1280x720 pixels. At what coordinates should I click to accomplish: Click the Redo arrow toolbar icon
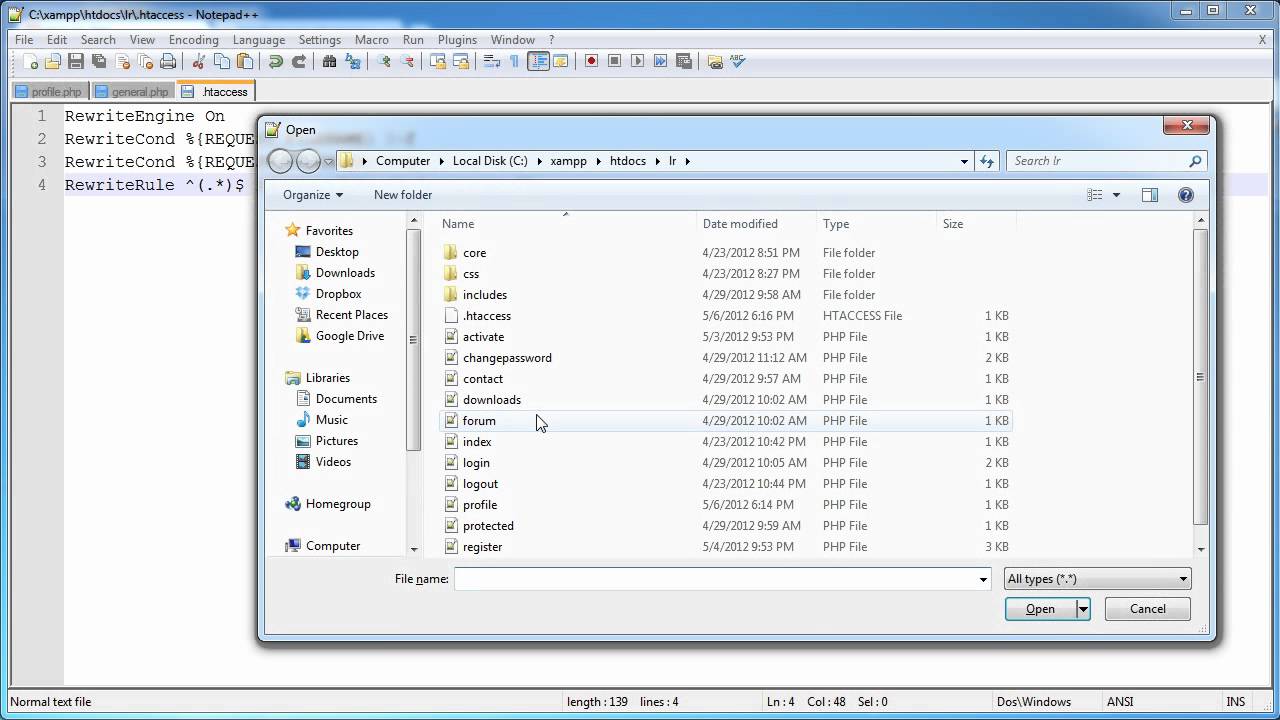pos(299,61)
